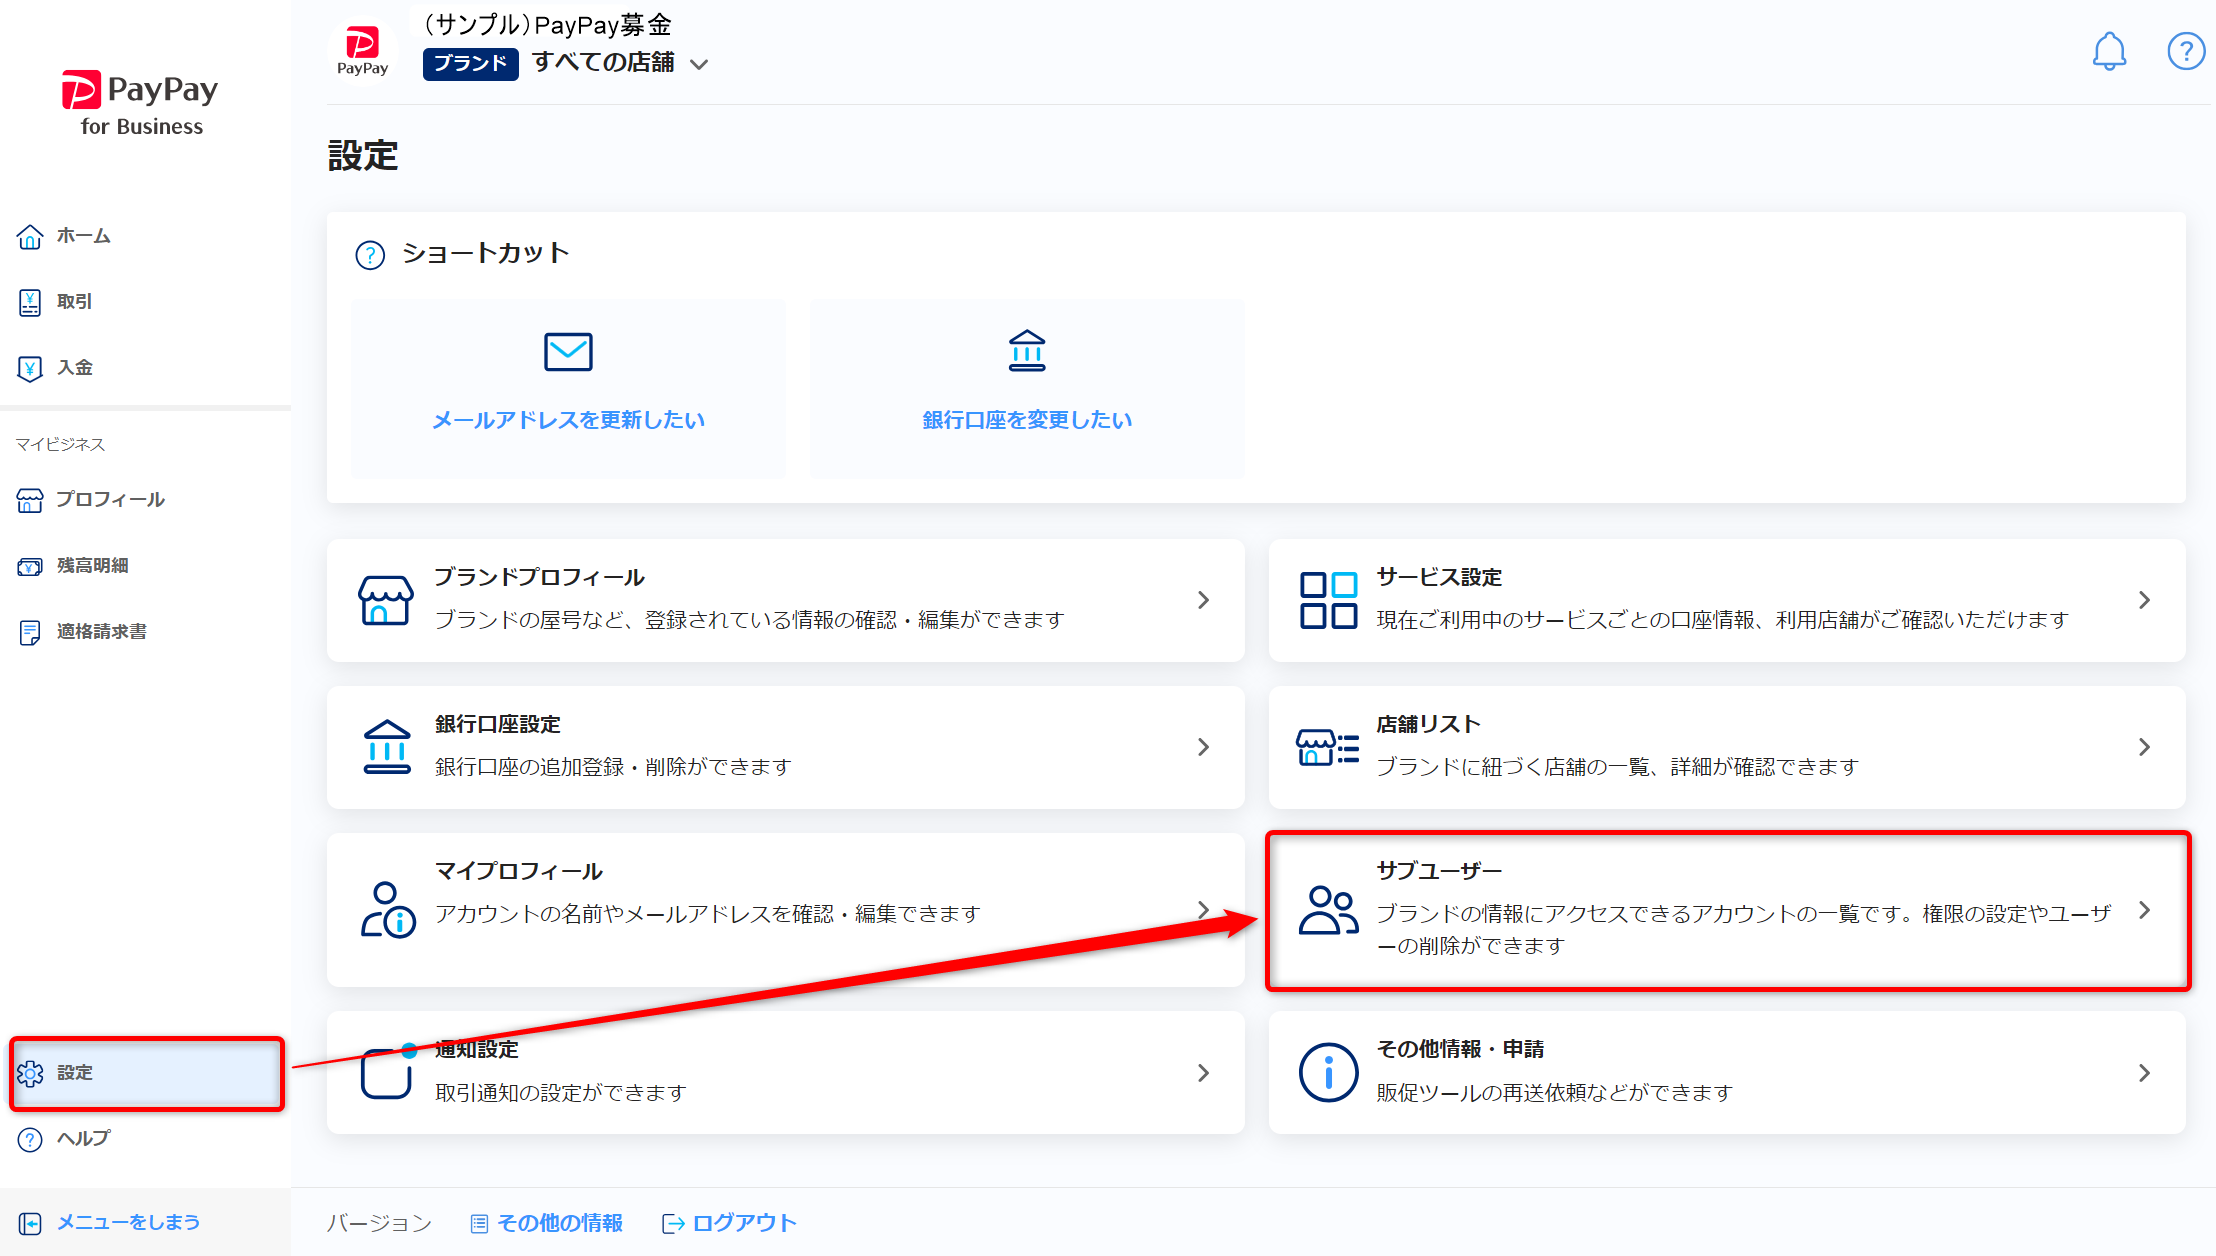The height and width of the screenshot is (1256, 2216).
Task: Click the ブランド badge in header
Action: pyautogui.click(x=470, y=63)
